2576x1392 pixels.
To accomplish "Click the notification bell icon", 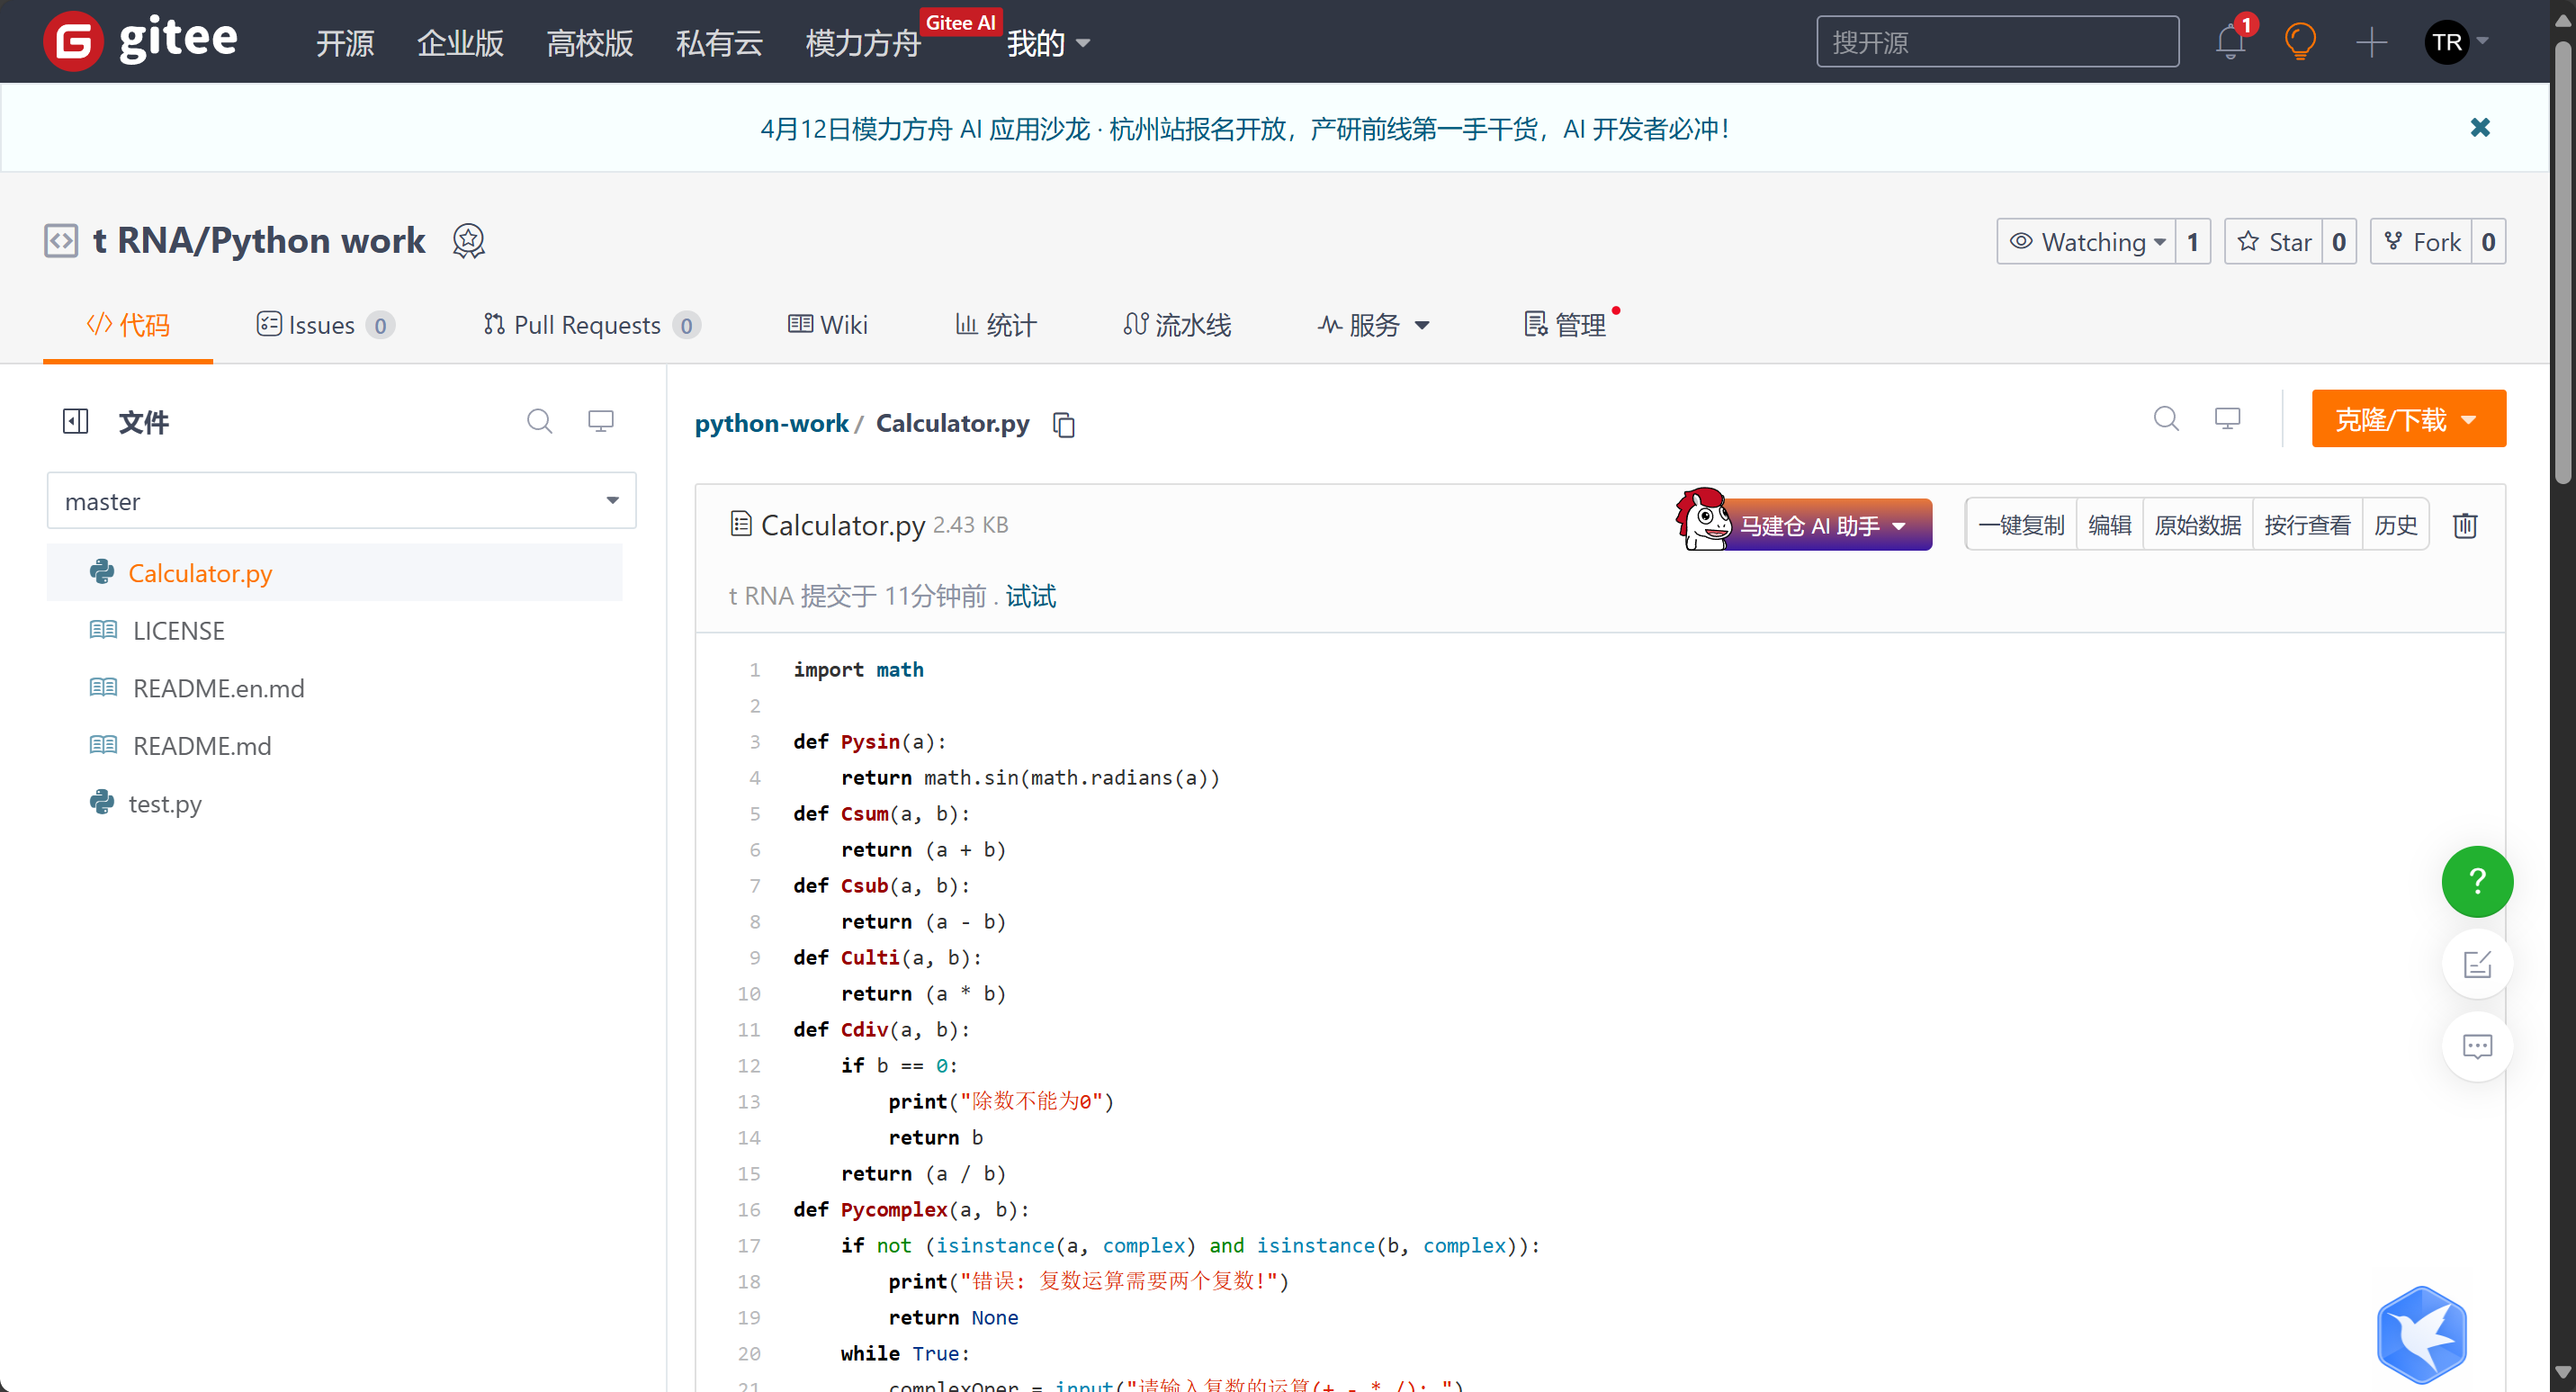I will [2229, 42].
